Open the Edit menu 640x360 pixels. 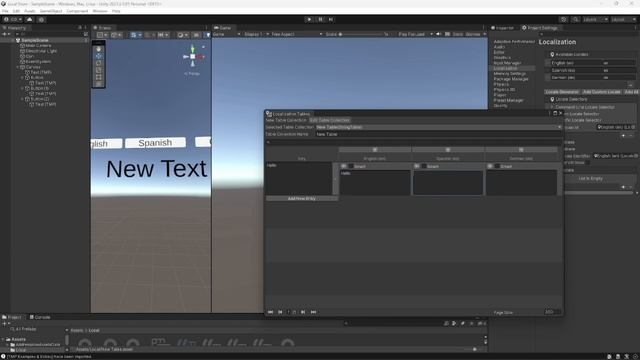click(x=16, y=11)
